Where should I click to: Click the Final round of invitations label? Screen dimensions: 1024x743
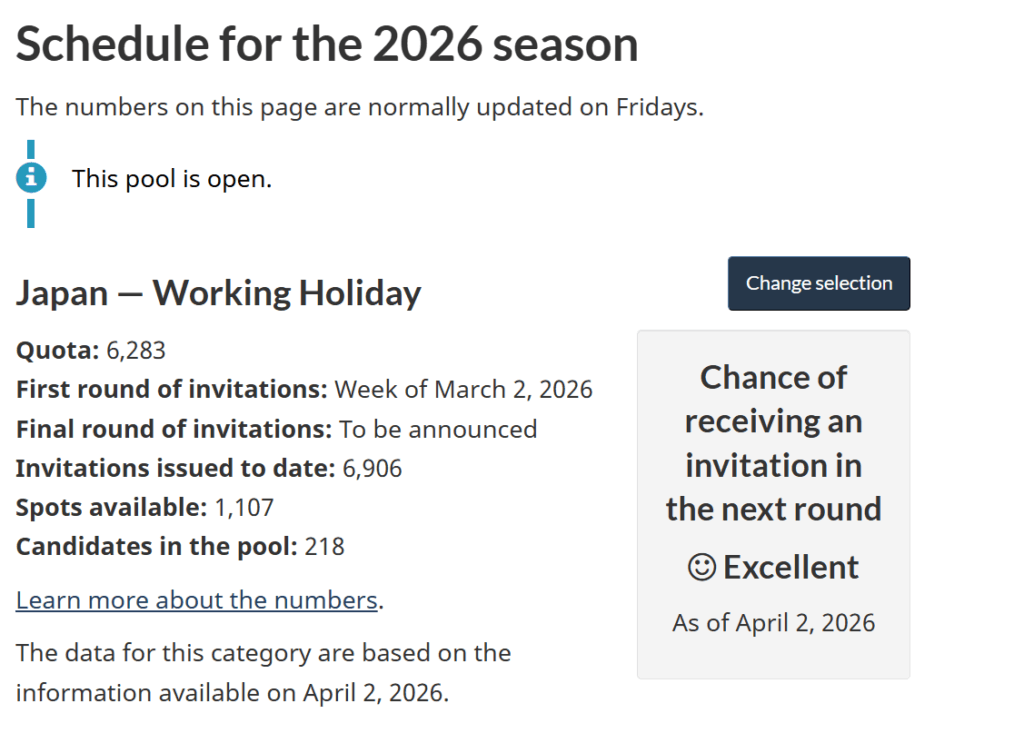pyautogui.click(x=173, y=429)
